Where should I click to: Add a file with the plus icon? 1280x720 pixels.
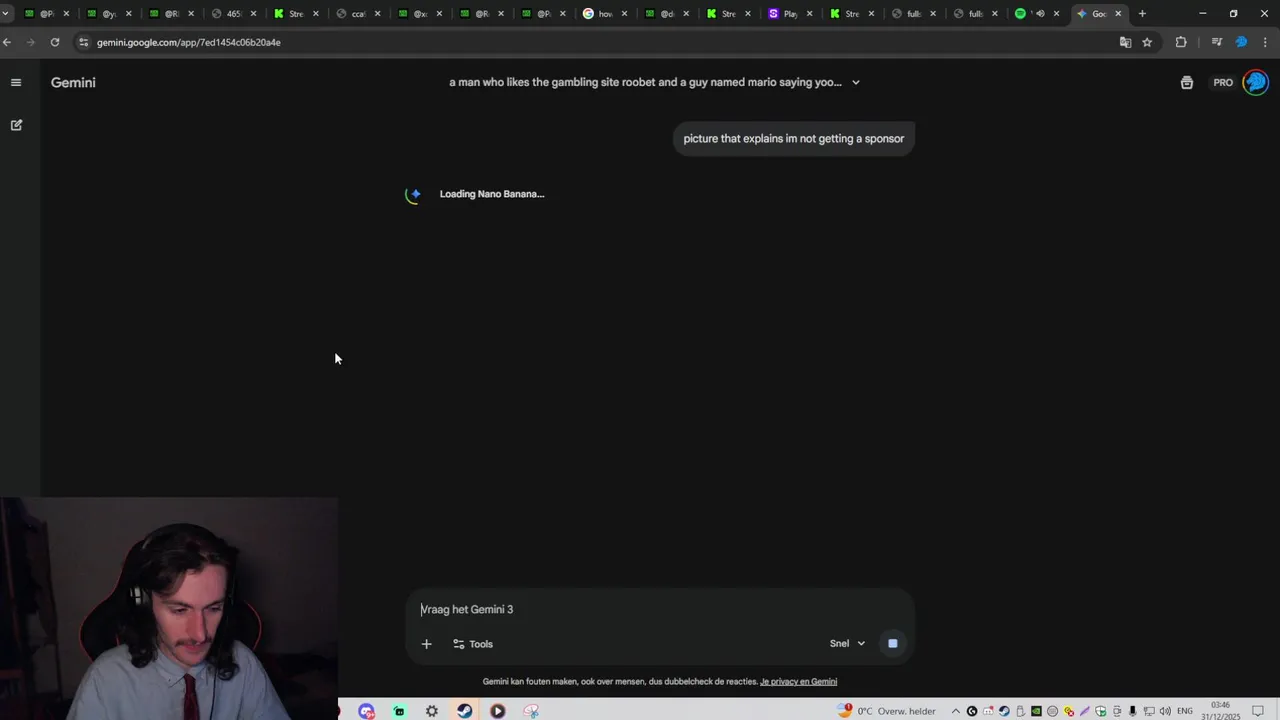tap(426, 644)
